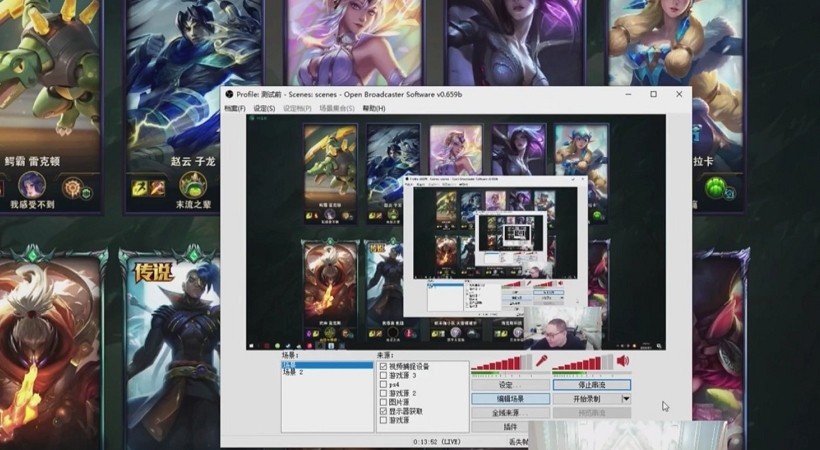Click the green orb icon on the 拉卡 card
The height and width of the screenshot is (450, 820).
click(716, 187)
